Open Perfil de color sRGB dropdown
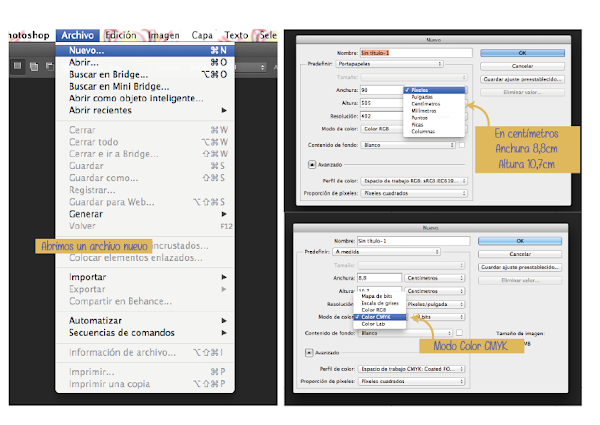Viewport: 600px width, 425px height. pos(414,181)
